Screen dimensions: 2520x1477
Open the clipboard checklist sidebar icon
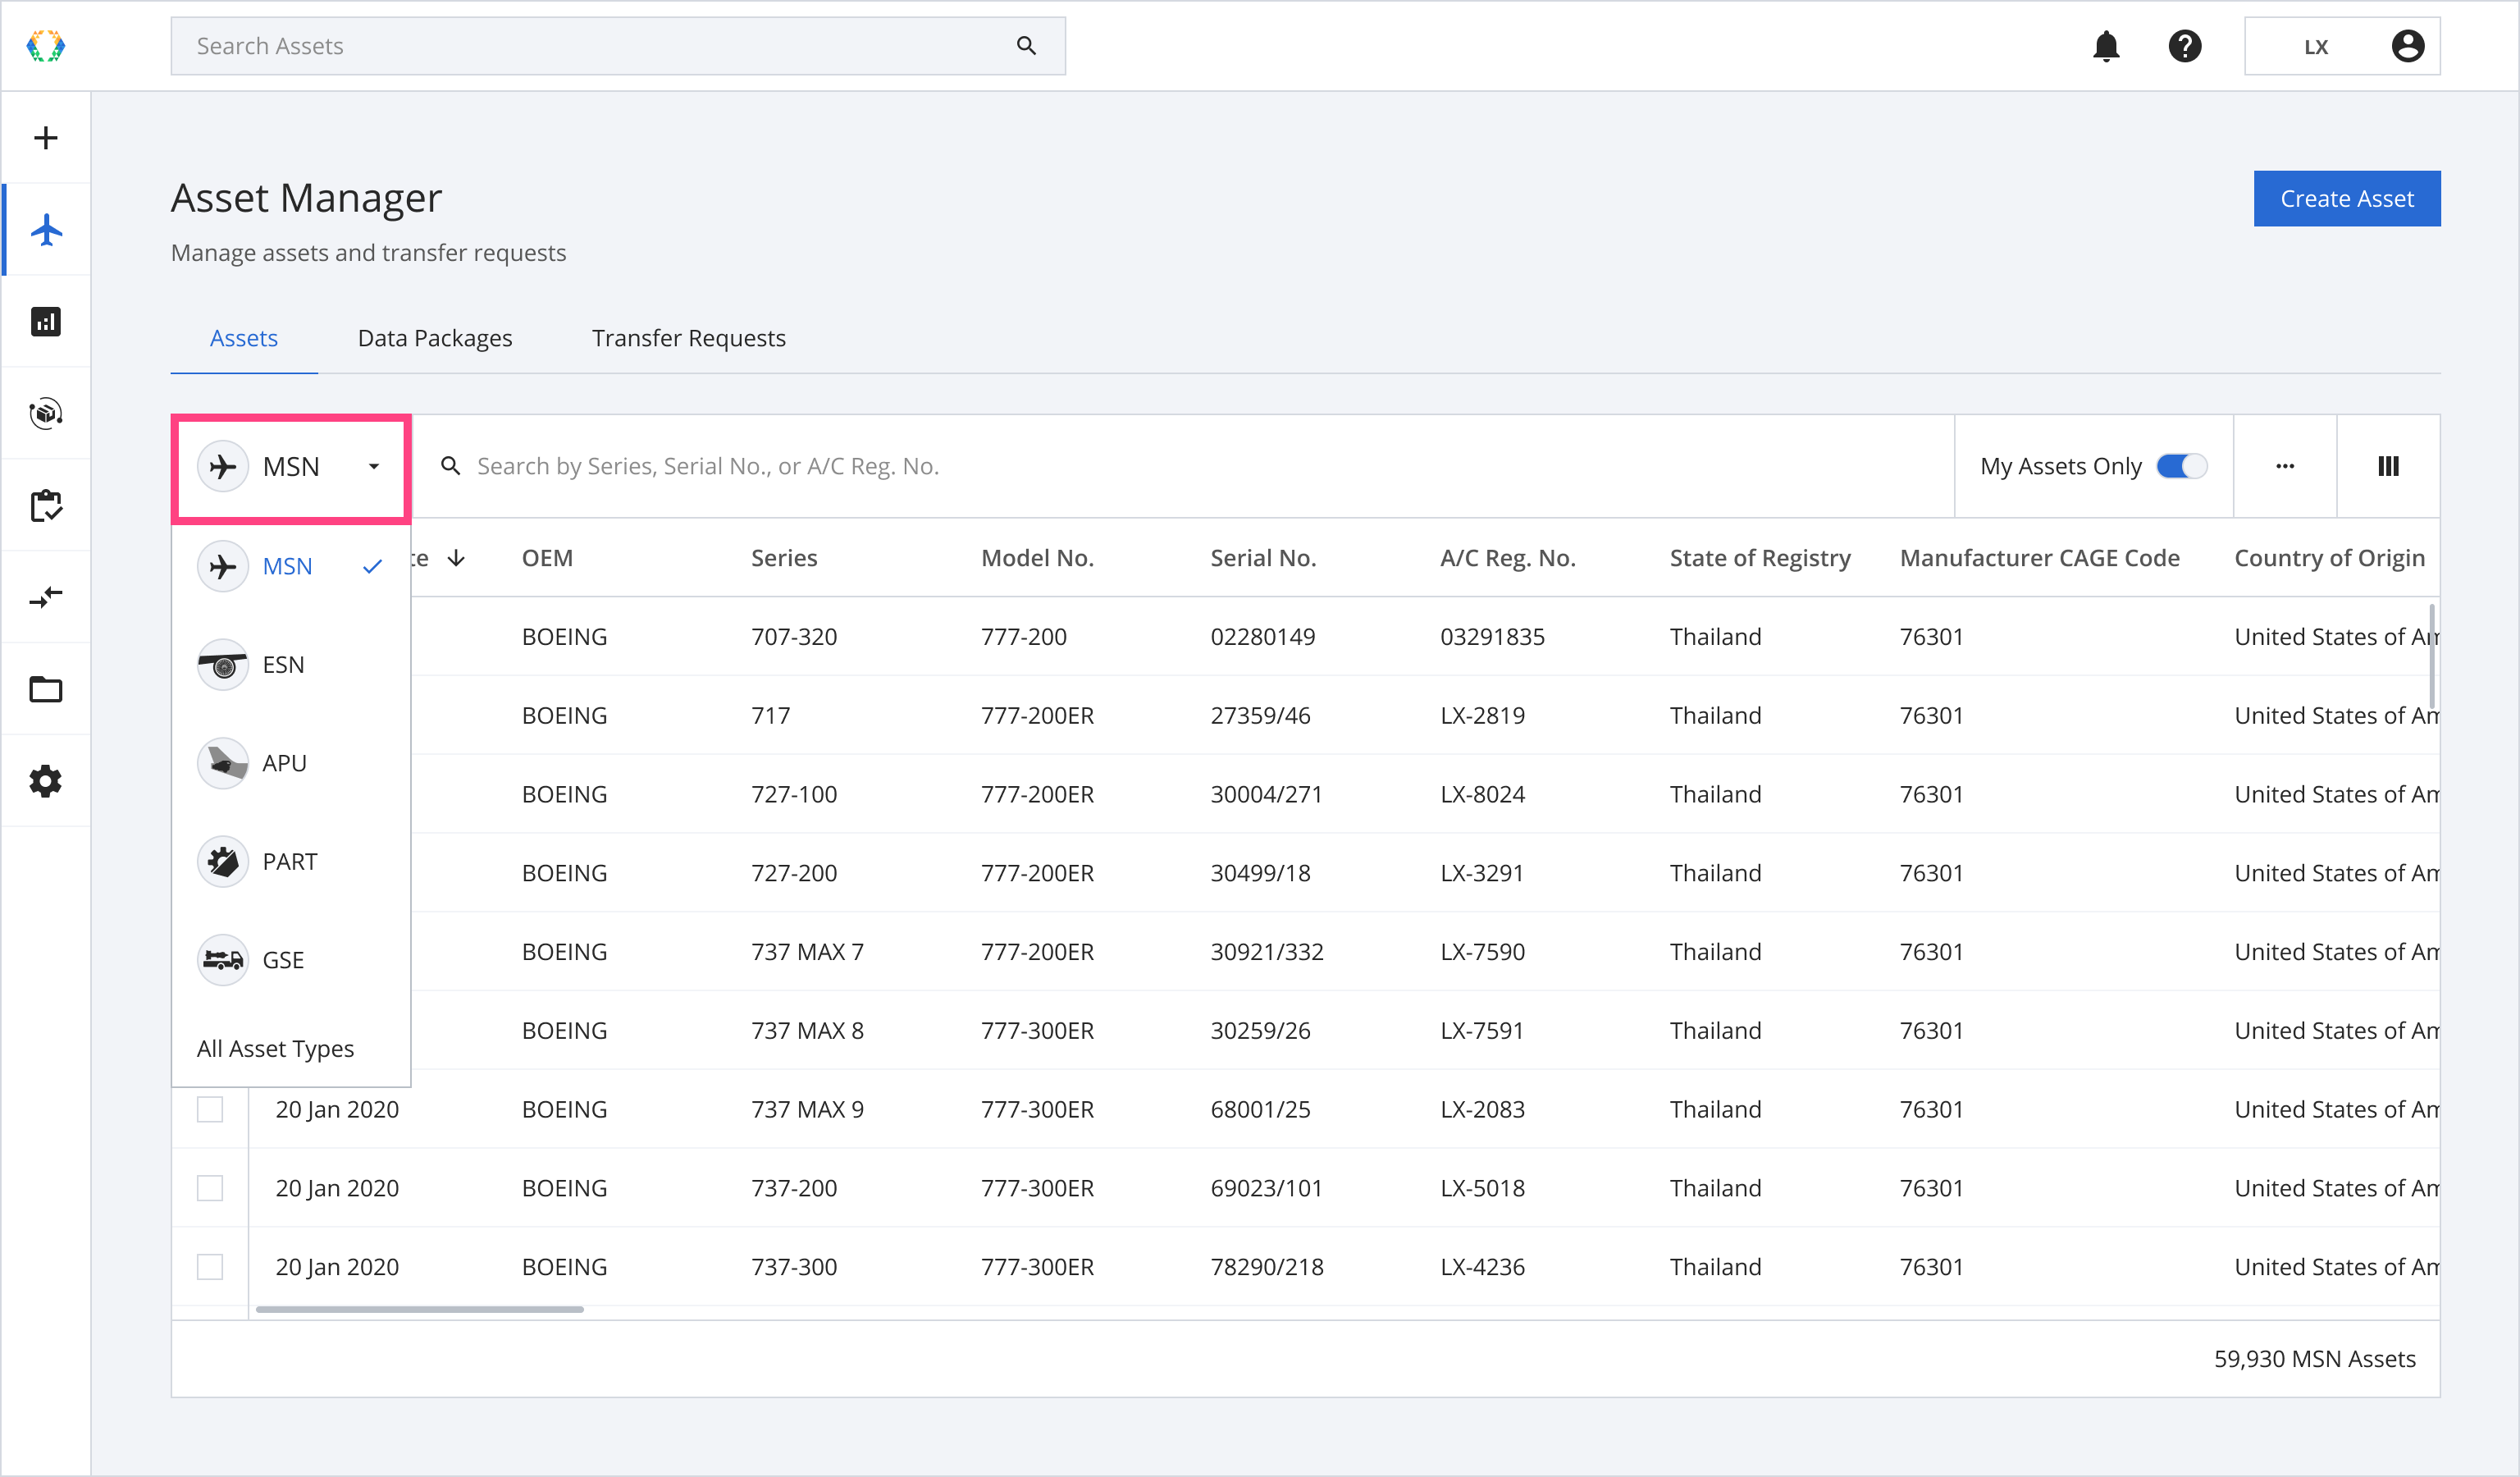pos(46,505)
